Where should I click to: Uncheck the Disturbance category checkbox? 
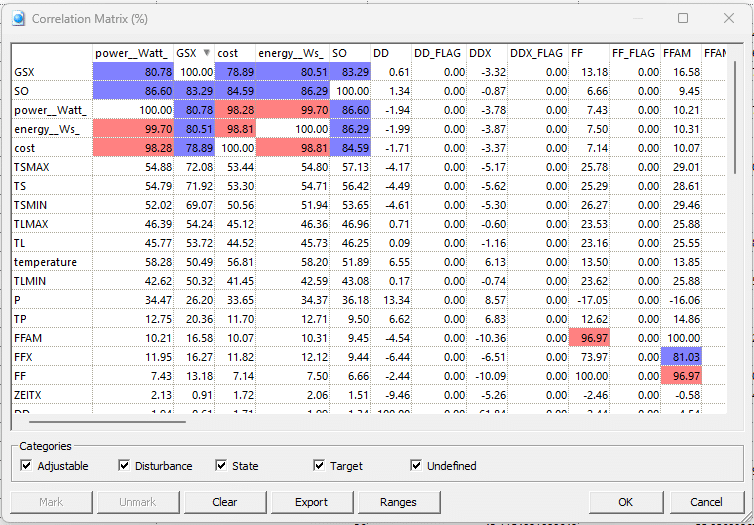tap(124, 466)
